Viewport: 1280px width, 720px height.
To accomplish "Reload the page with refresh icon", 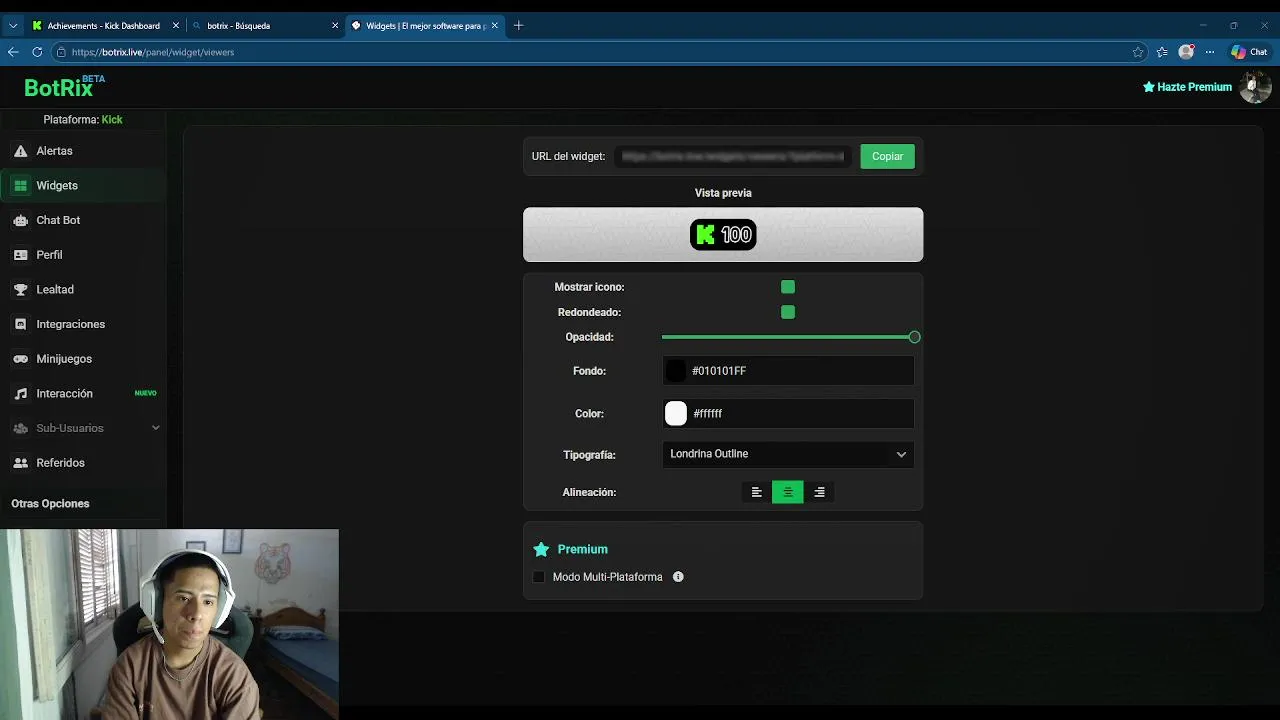I will coord(37,52).
